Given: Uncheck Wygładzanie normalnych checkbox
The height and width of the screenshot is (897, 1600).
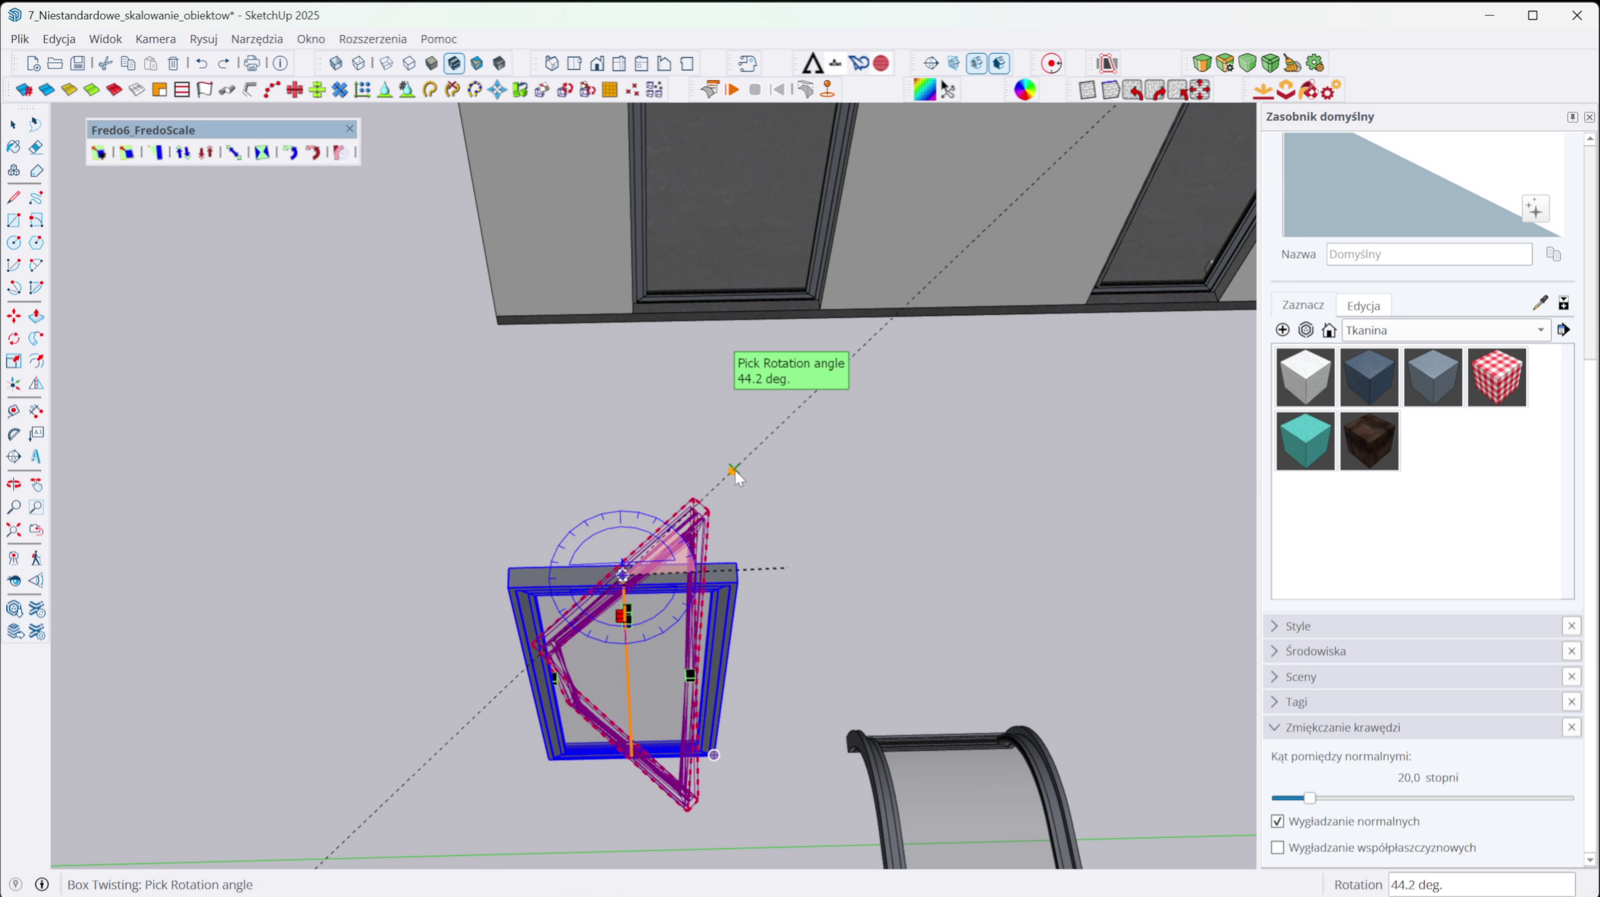Looking at the screenshot, I should [1278, 821].
